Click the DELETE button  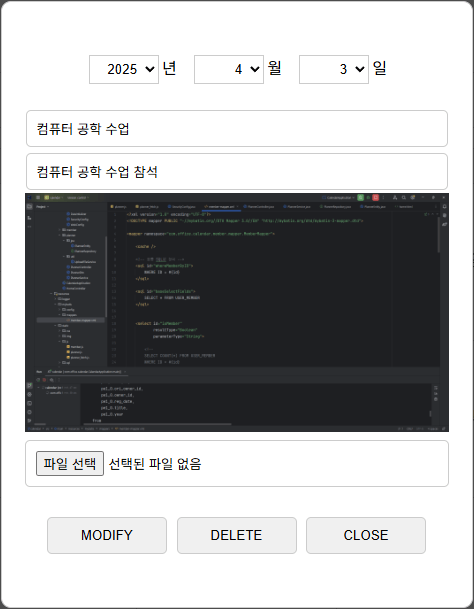[x=237, y=535]
